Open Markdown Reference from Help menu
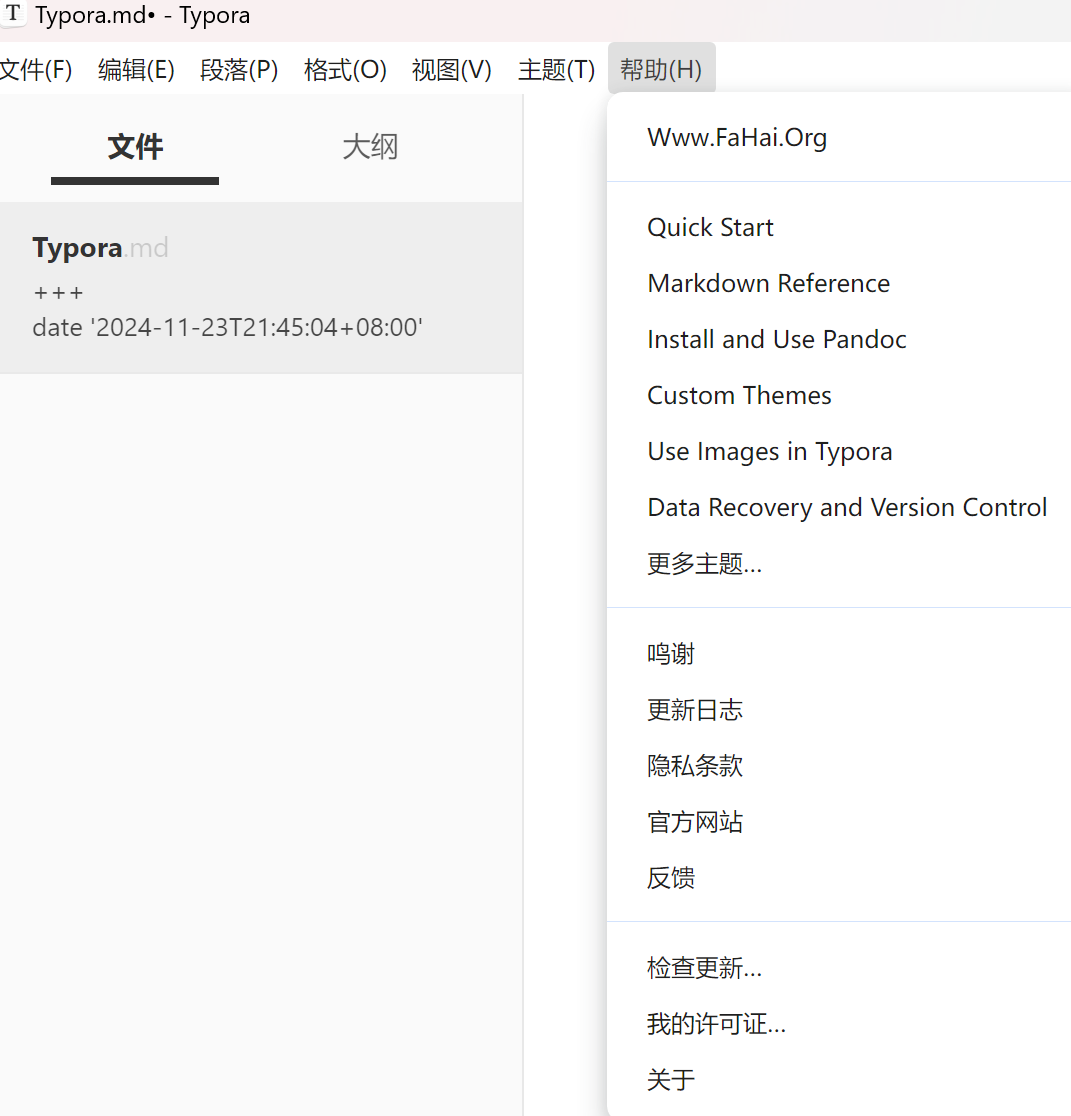The height and width of the screenshot is (1116, 1071). point(768,284)
